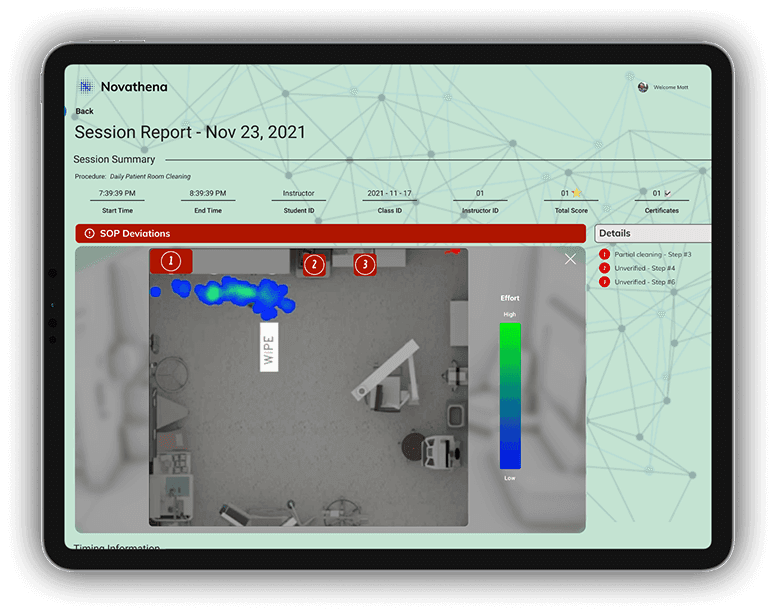Open Unverified - Step #4 detail
This screenshot has height=613, width=775.
click(645, 268)
